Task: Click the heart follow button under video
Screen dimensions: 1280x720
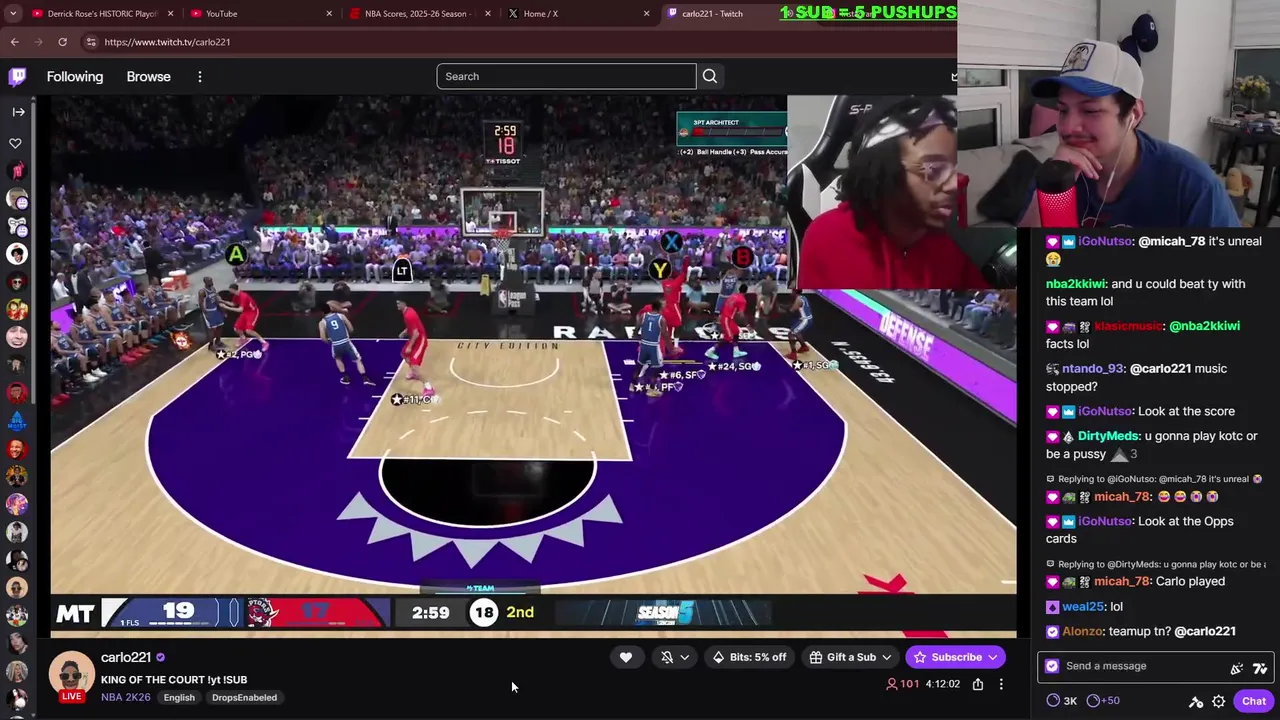Action: [626, 657]
